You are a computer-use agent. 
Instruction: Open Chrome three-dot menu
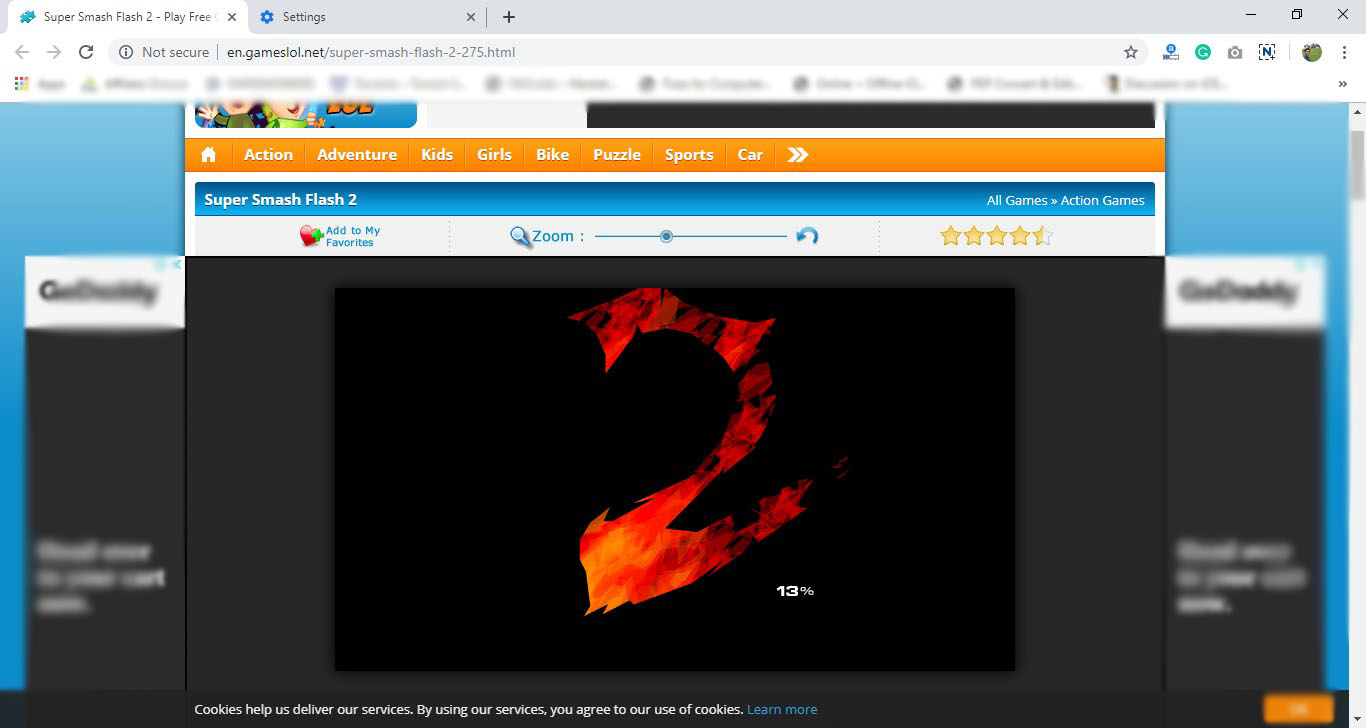(x=1344, y=52)
